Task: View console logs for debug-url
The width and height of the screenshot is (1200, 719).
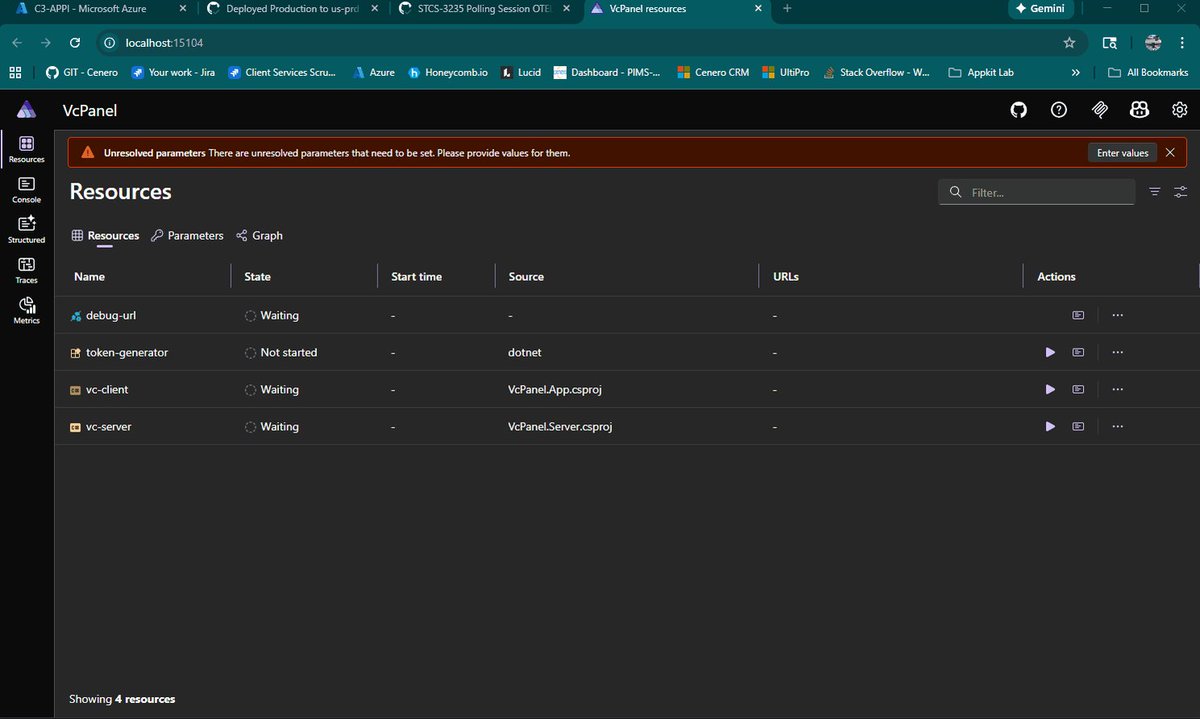Action: (x=1078, y=315)
